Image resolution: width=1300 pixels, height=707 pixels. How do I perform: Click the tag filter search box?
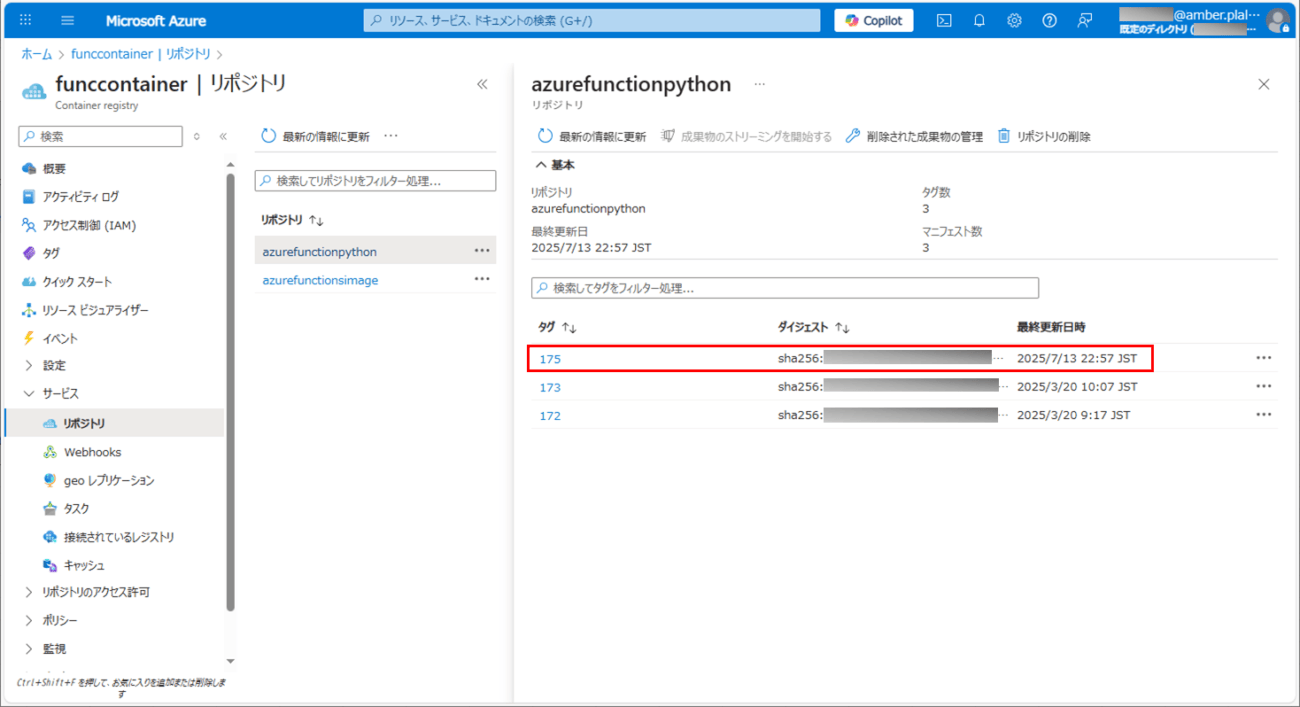pyautogui.click(x=785, y=288)
